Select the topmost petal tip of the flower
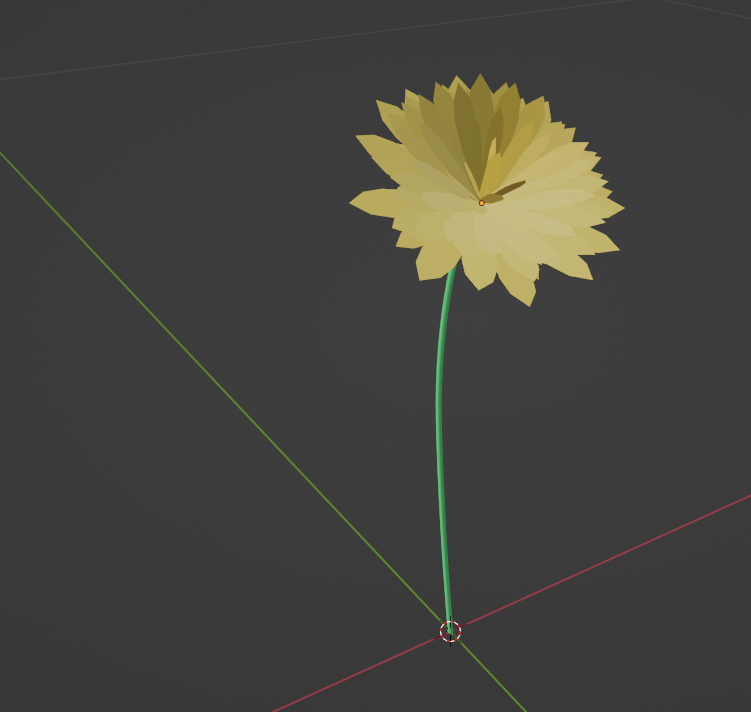 point(481,77)
